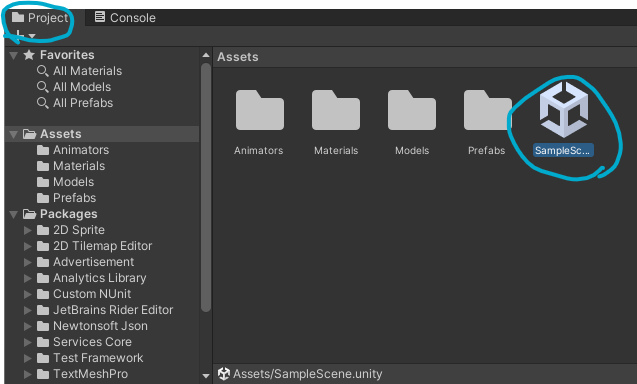
Task: Select the Models folder icon in grid
Action: [x=412, y=110]
